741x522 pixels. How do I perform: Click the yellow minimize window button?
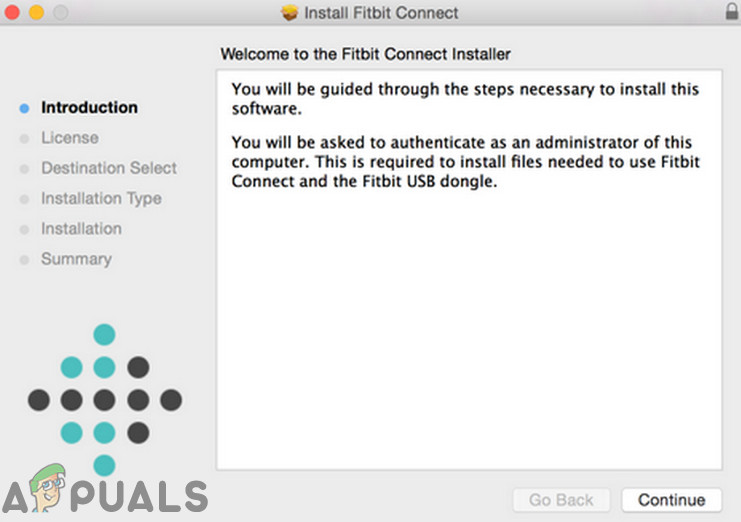(x=36, y=13)
